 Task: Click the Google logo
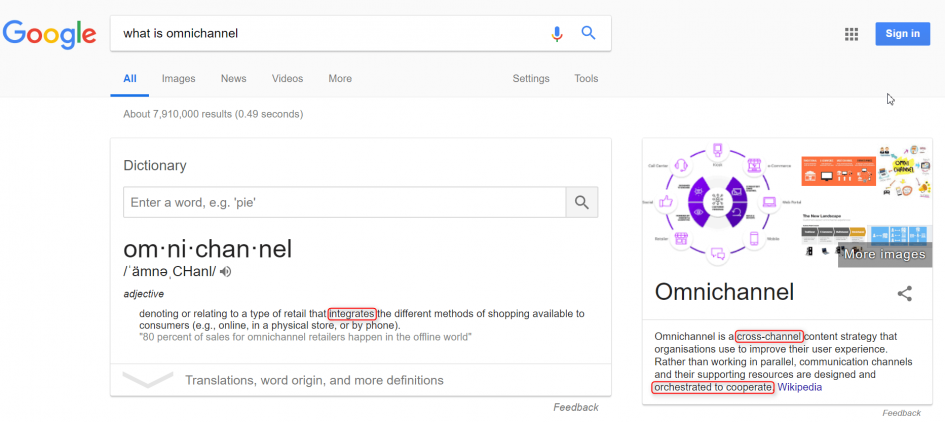coord(49,34)
